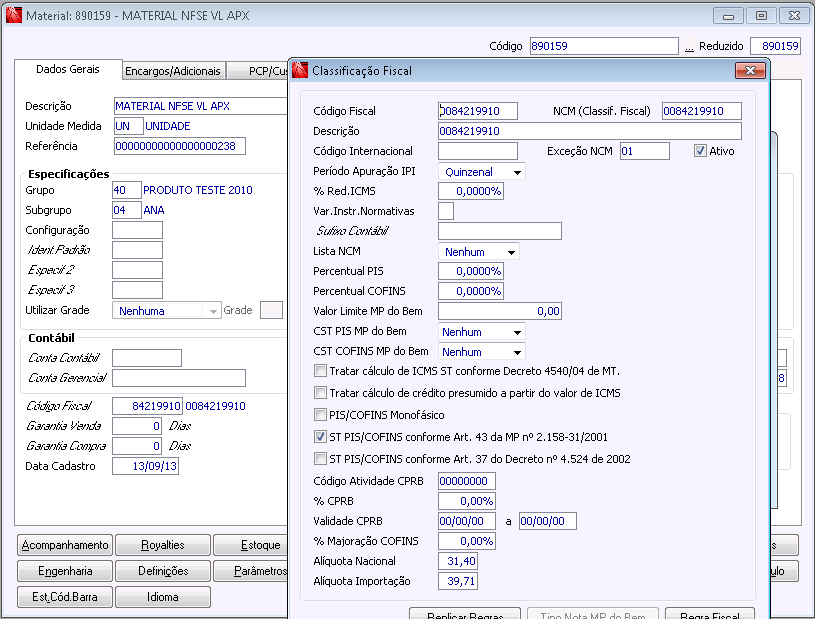Toggle the Ativo checkbox
Screen dimensions: 815x619
[x=700, y=151]
